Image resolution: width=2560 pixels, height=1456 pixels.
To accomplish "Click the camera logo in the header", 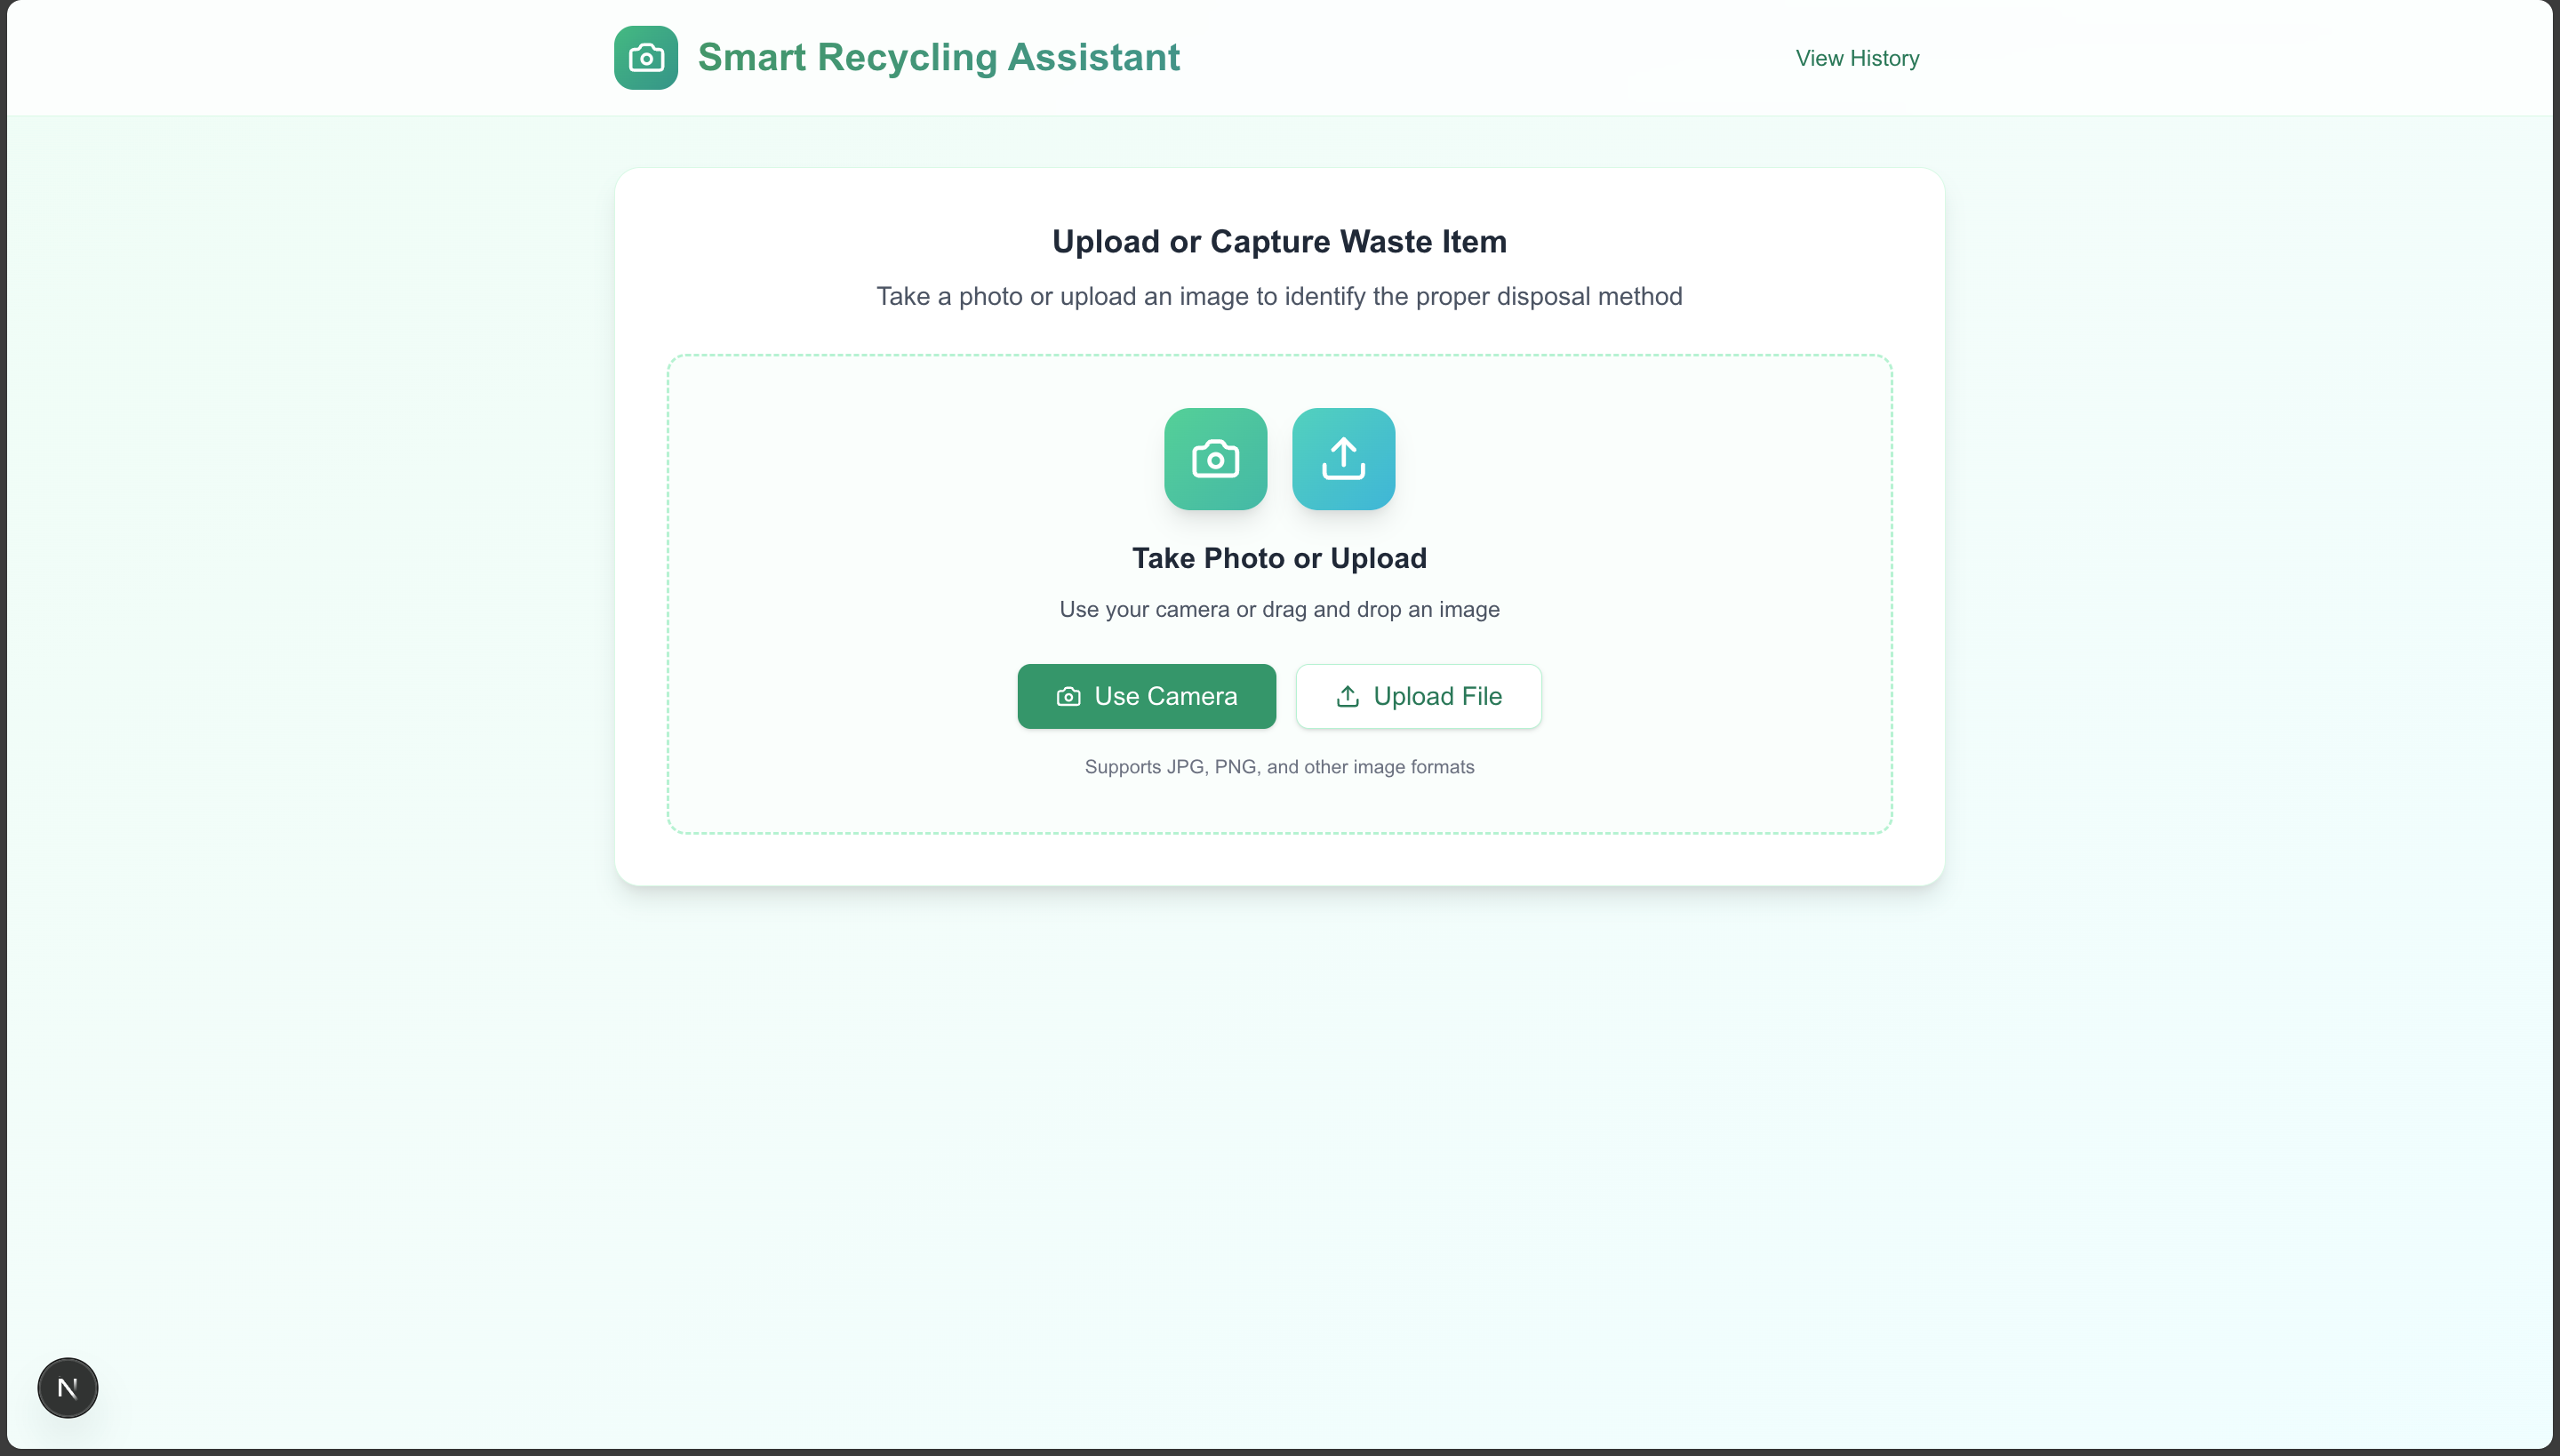I will coord(645,58).
